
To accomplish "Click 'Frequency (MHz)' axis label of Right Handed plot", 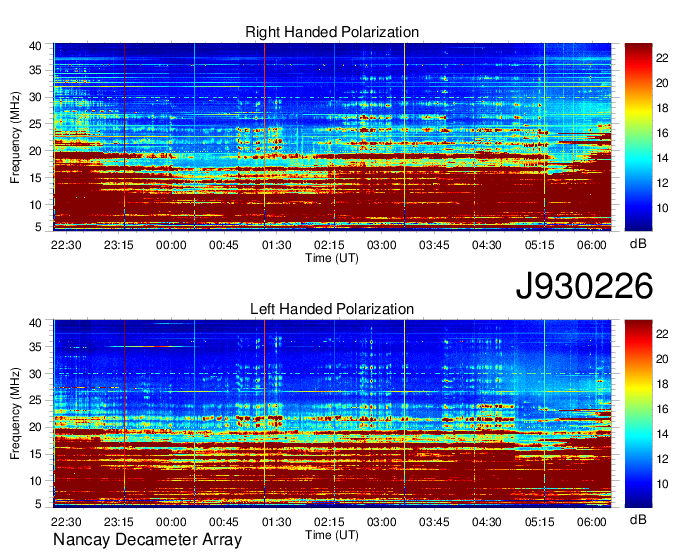I will coord(15,137).
